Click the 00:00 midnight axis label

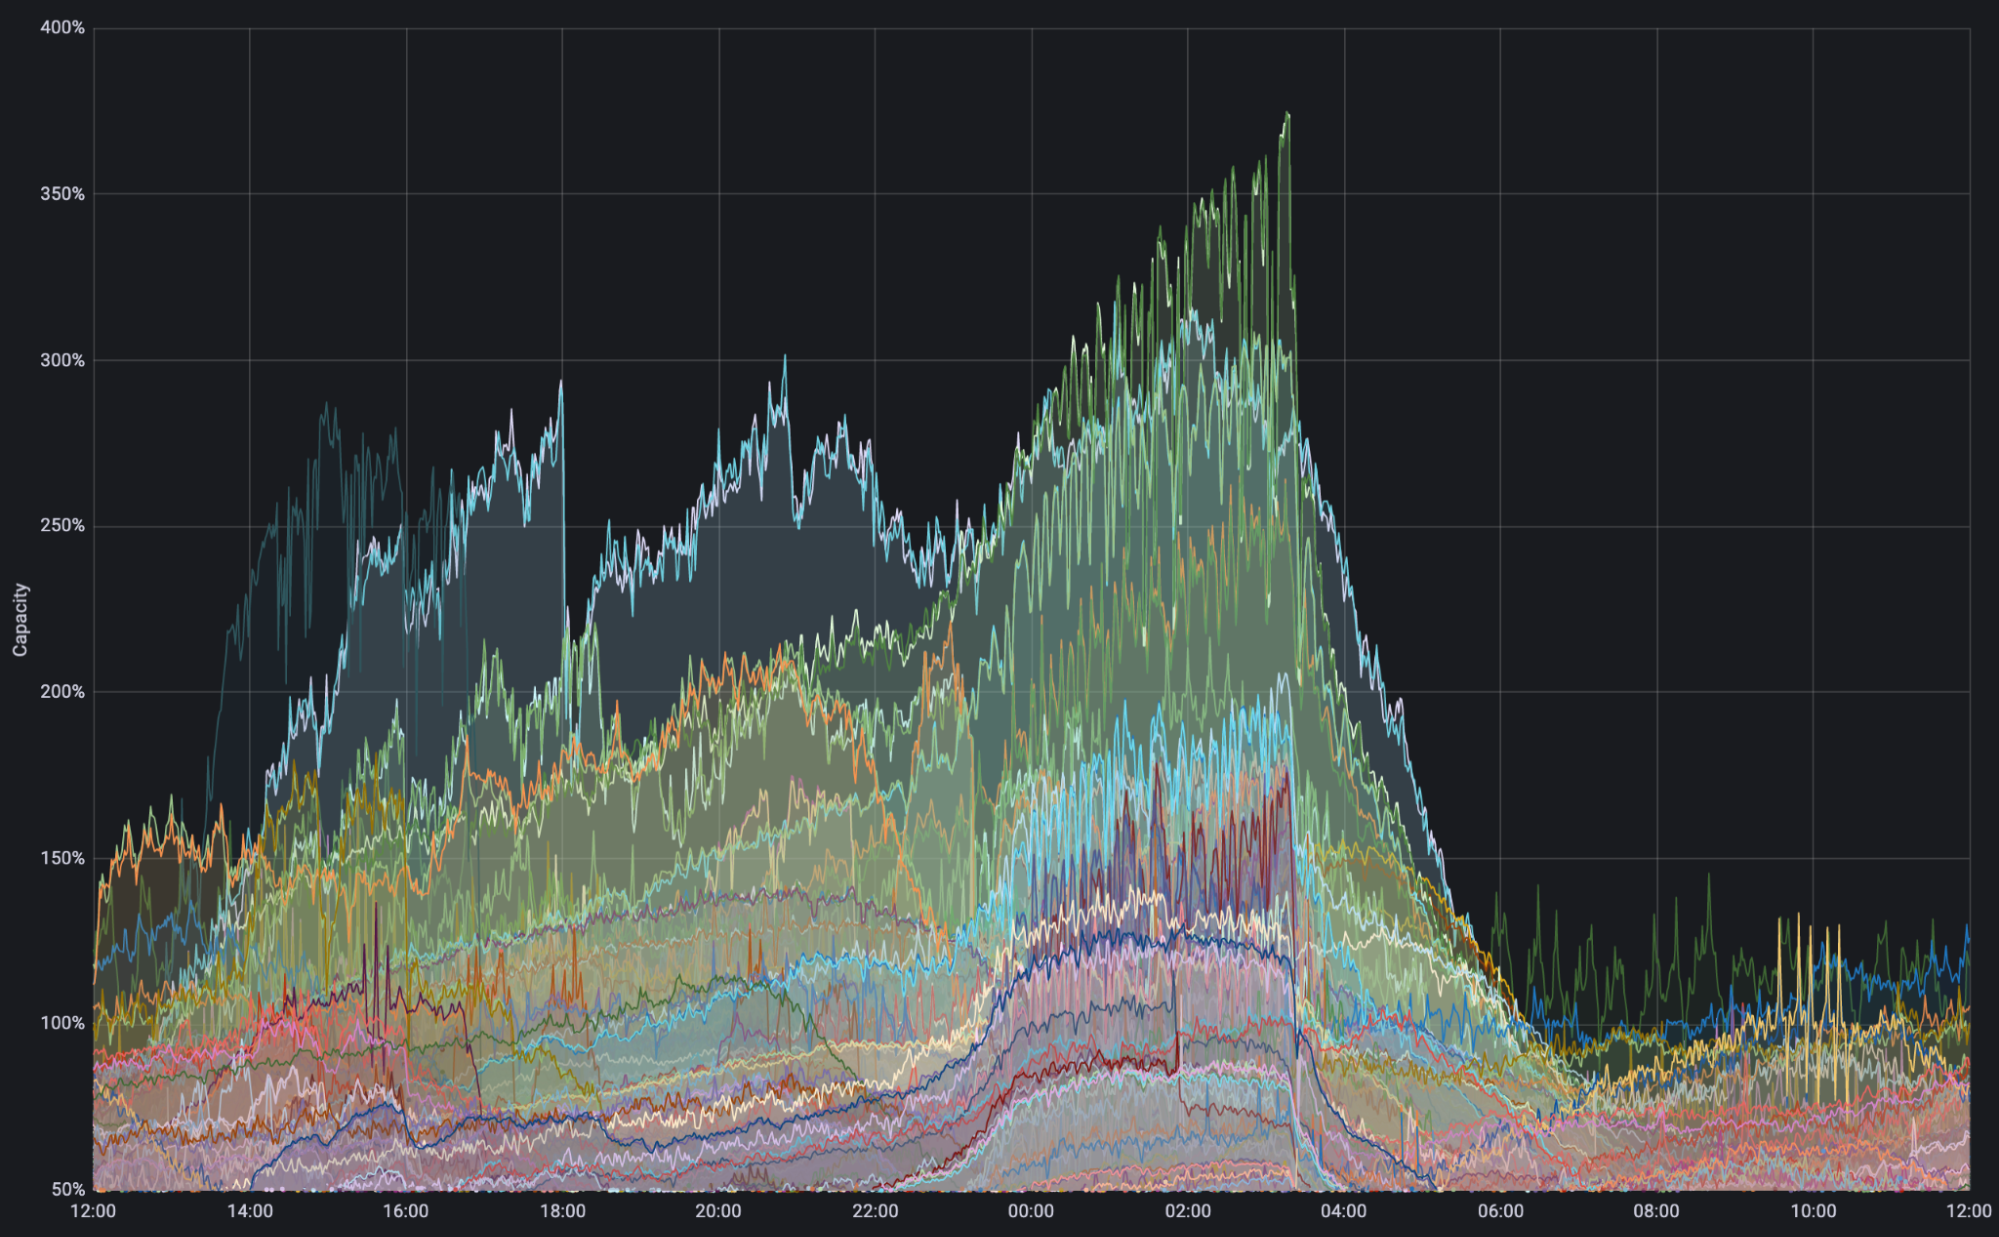(1031, 1211)
